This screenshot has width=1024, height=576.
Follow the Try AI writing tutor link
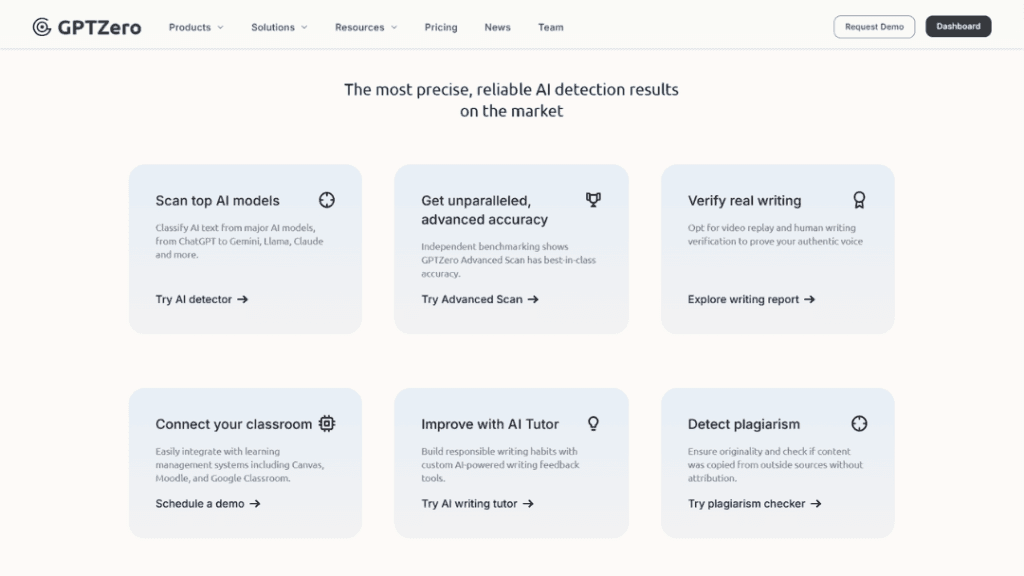pos(477,504)
